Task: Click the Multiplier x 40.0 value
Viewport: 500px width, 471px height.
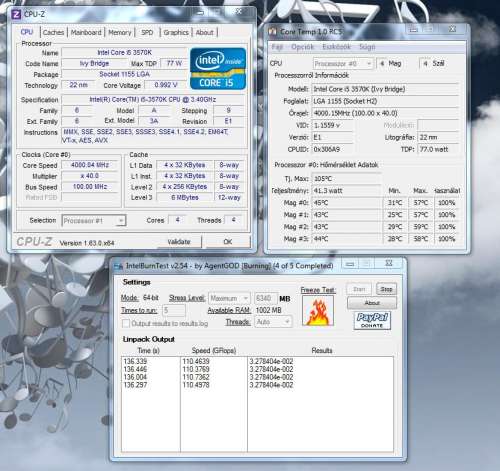Action: click(90, 176)
